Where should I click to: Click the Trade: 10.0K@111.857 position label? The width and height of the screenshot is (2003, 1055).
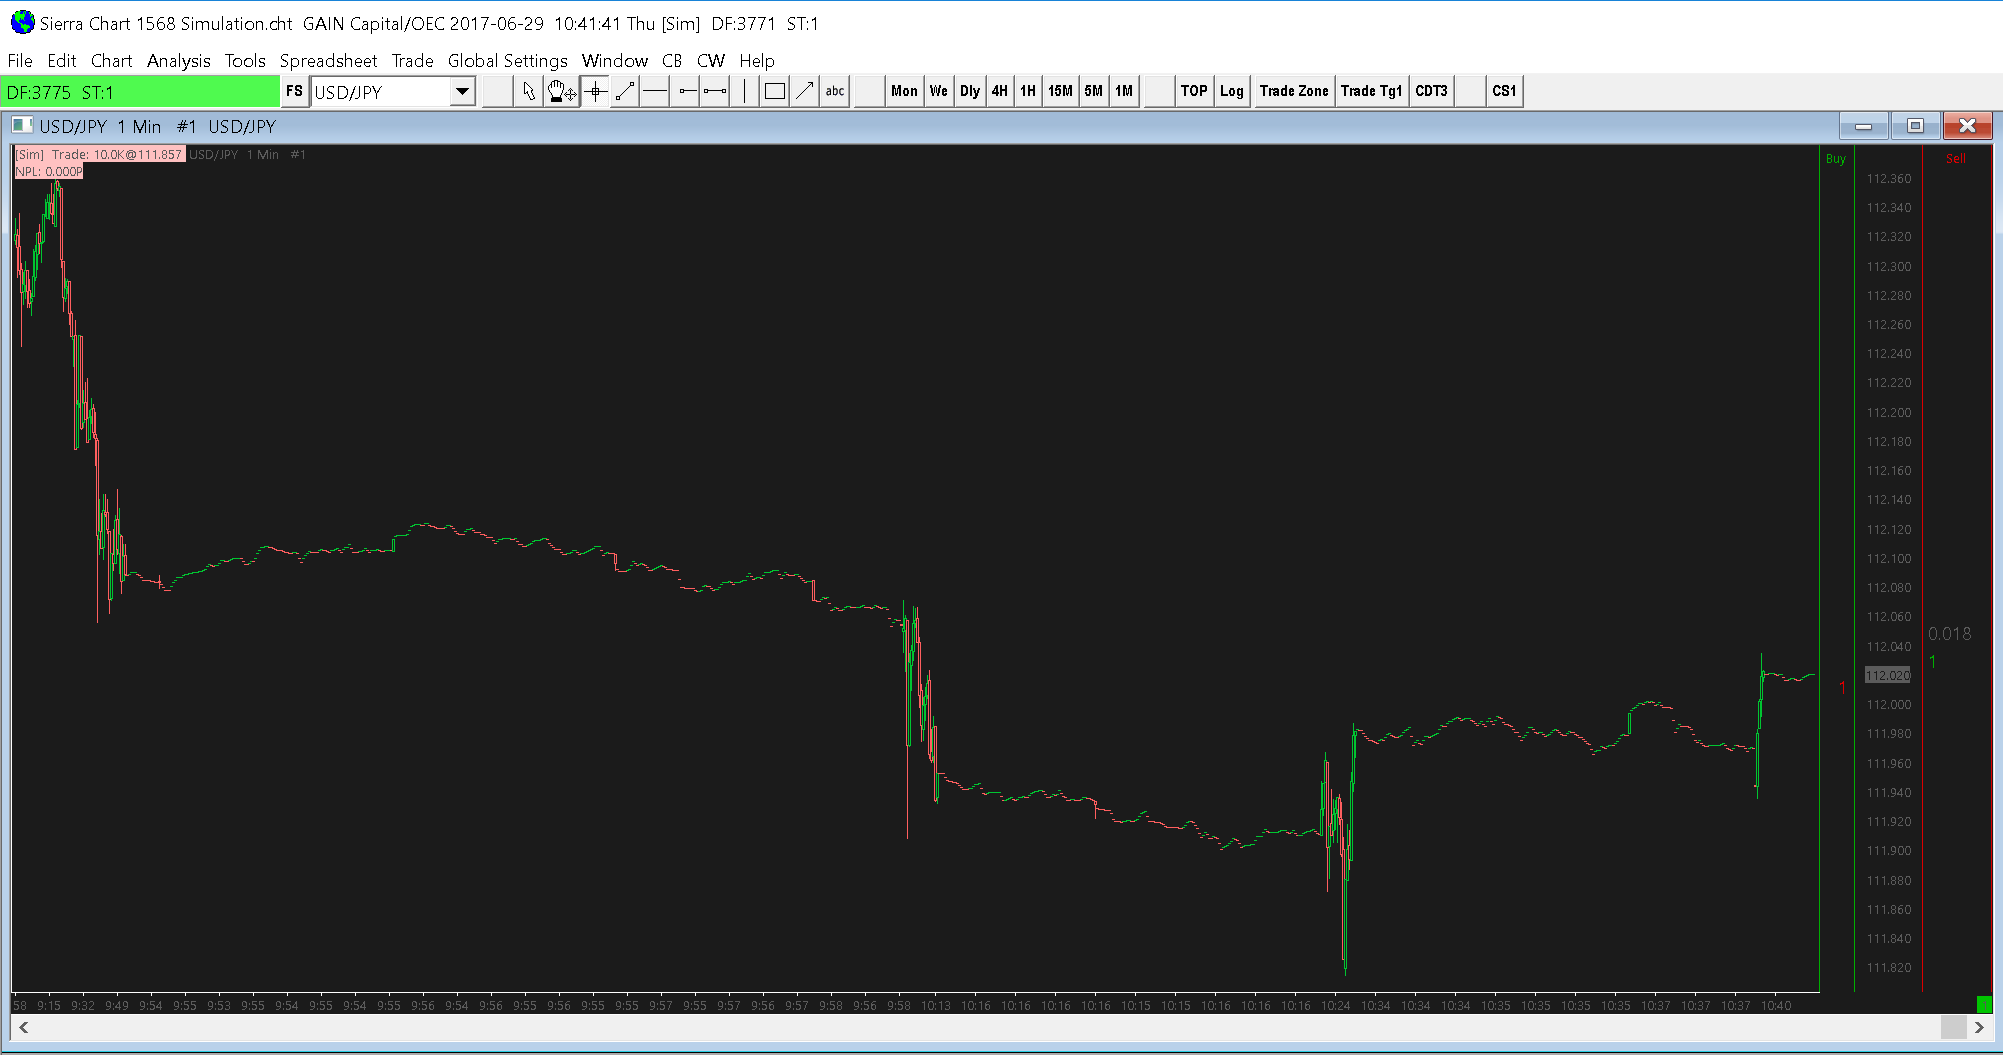coord(99,154)
